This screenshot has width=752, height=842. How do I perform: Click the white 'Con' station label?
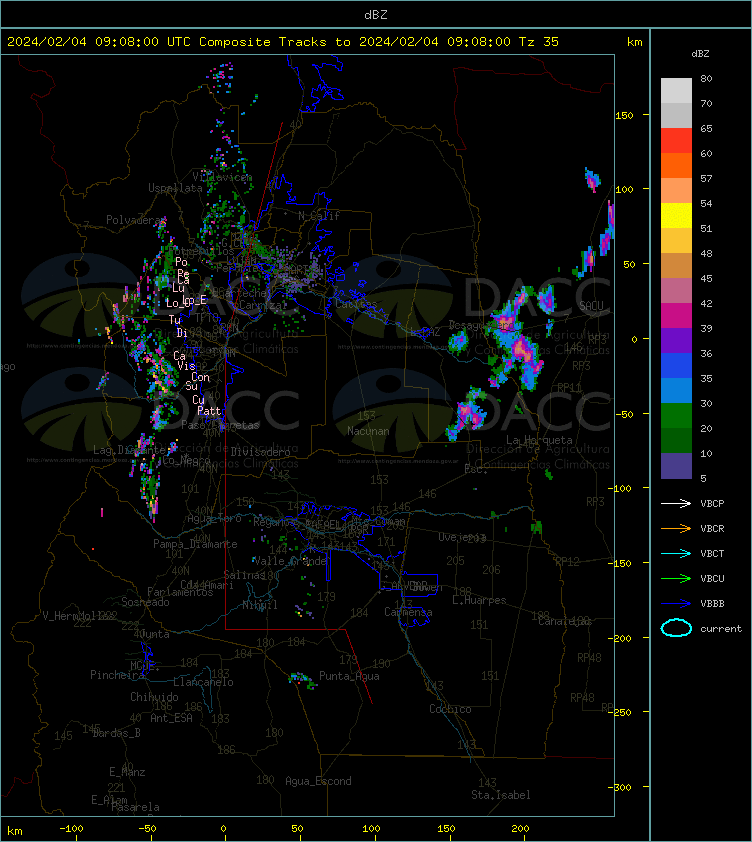(200, 377)
